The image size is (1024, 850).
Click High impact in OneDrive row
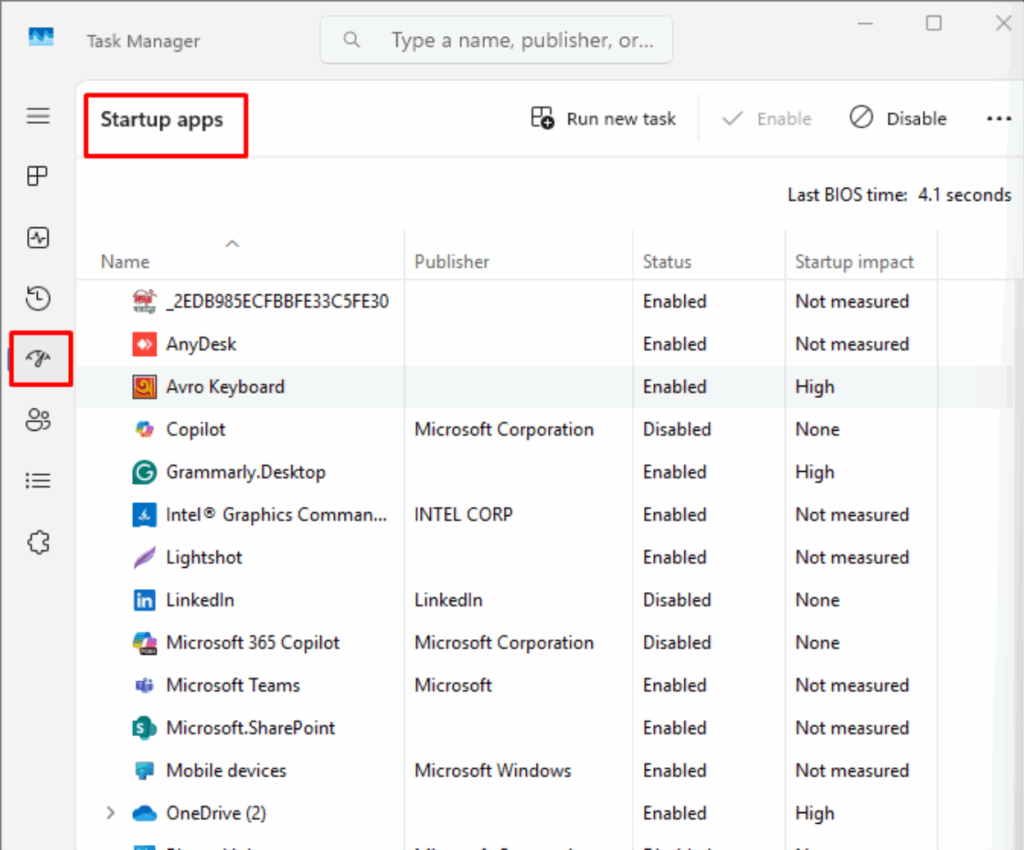pyautogui.click(x=814, y=813)
